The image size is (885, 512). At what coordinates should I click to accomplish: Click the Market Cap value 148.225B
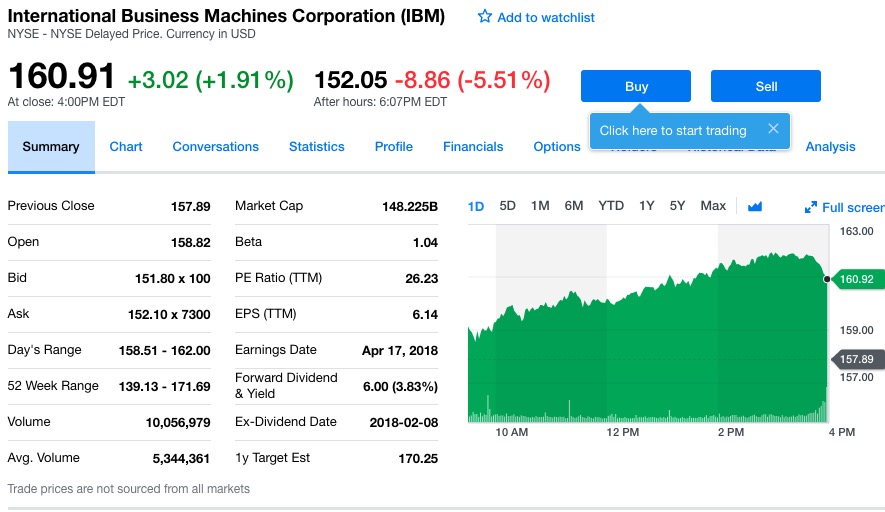click(x=410, y=207)
